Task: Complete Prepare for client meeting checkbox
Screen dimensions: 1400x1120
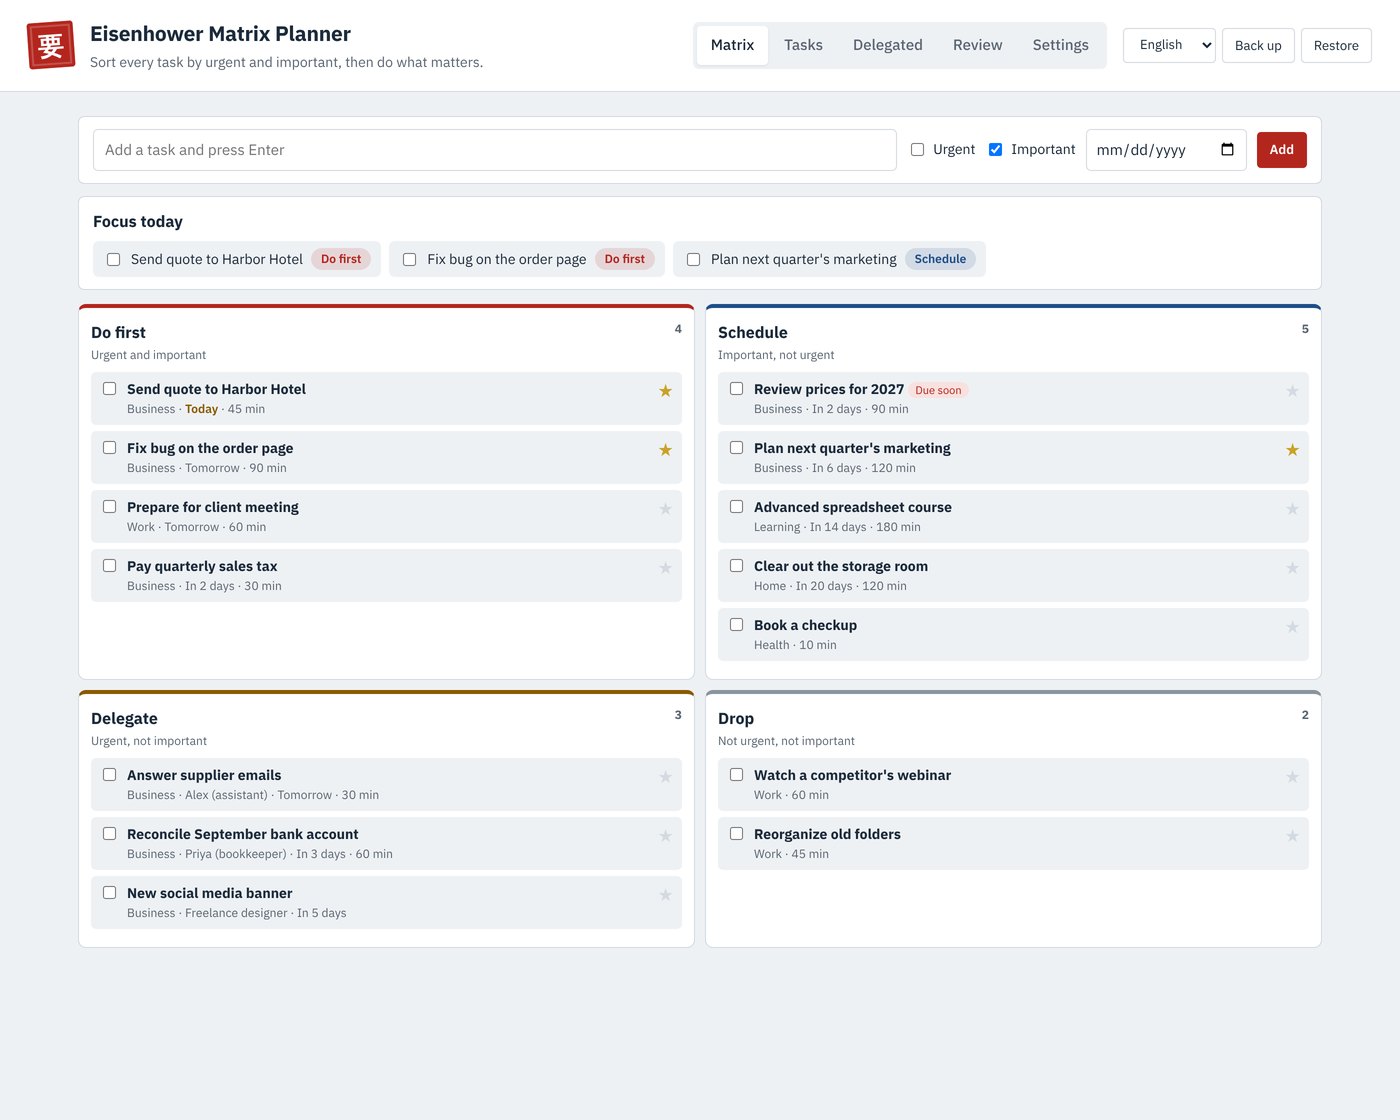Action: (110, 507)
